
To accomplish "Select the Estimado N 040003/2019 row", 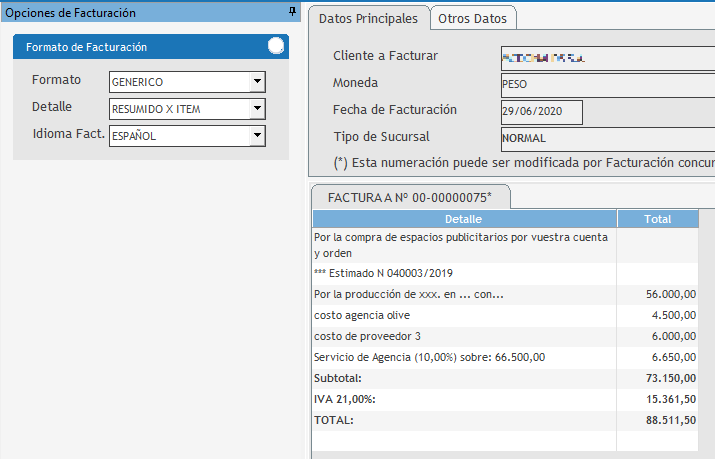I will point(464,272).
